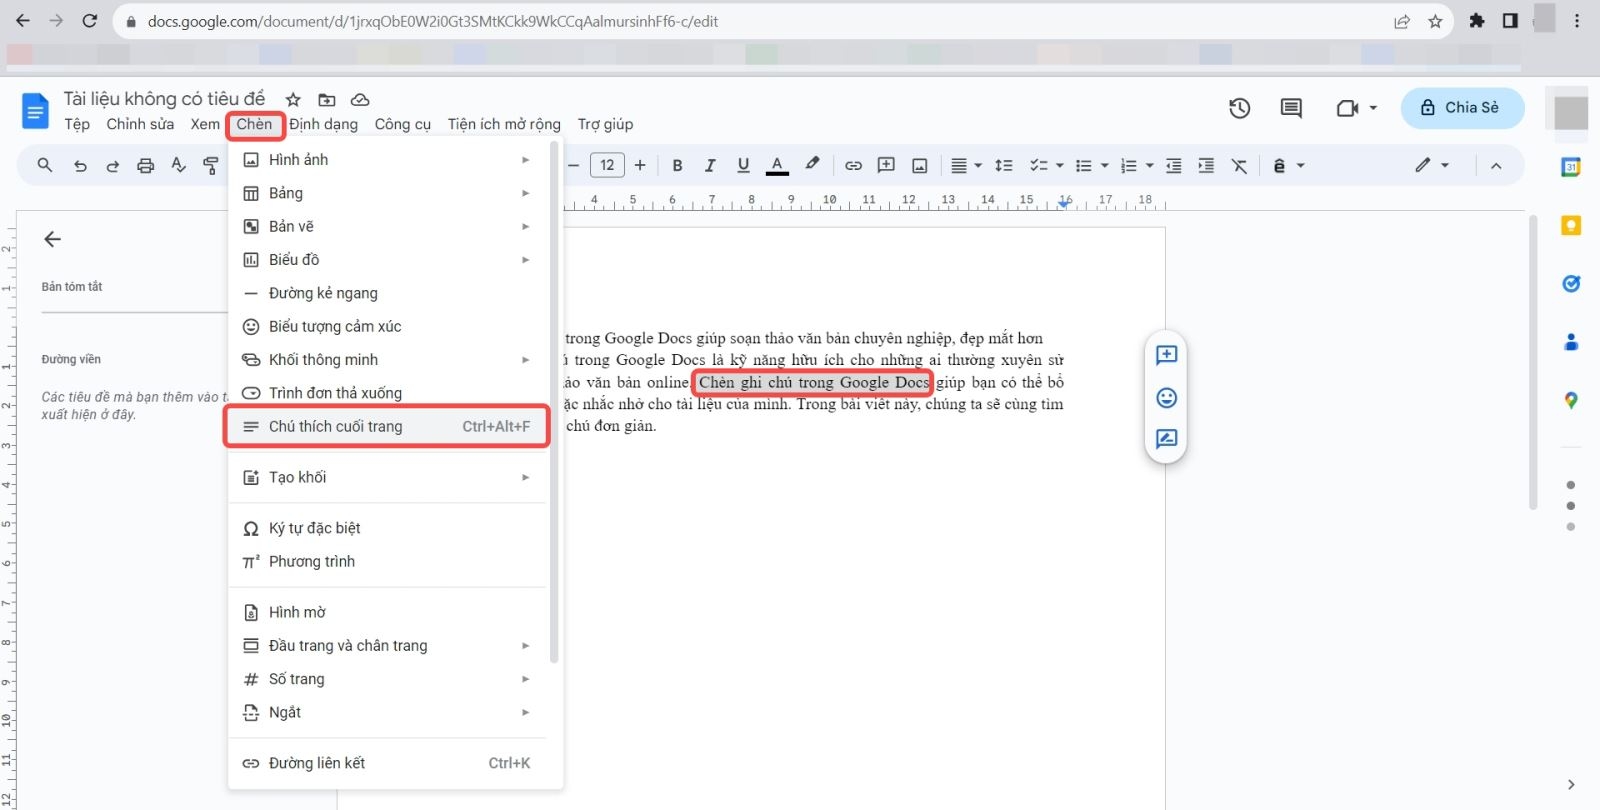Clear text formatting
1600x810 pixels.
[1239, 166]
